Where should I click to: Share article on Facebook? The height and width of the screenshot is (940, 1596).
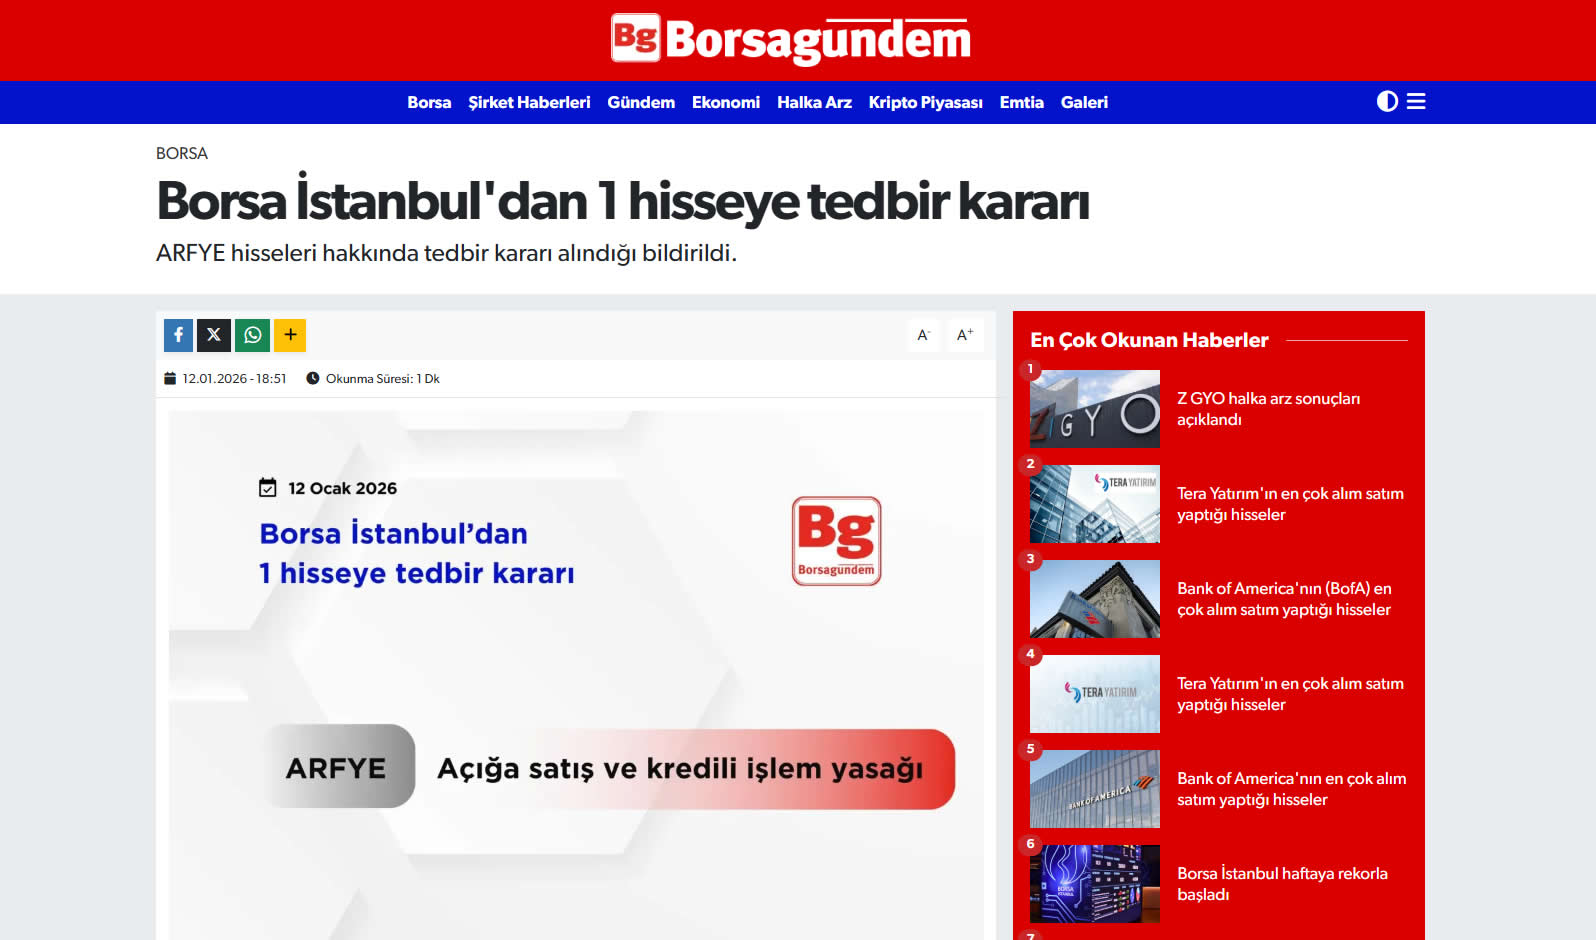click(x=178, y=335)
